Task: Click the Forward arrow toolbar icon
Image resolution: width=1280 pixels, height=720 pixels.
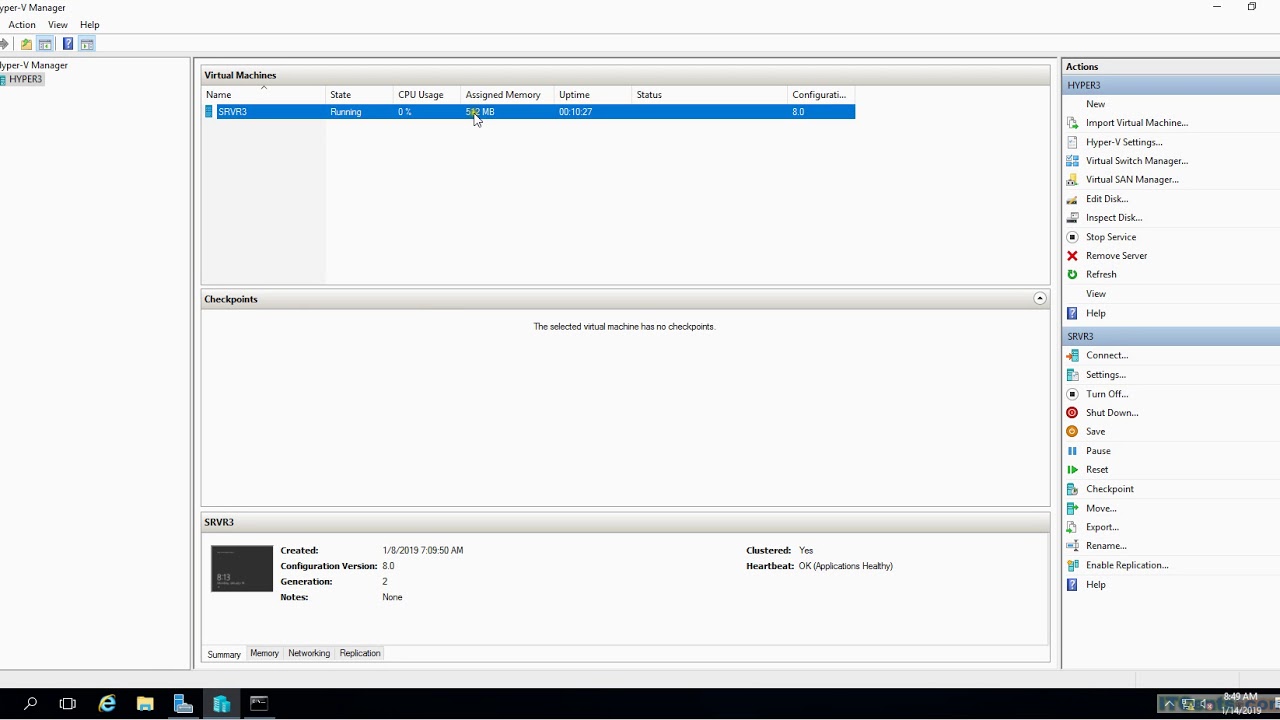Action: 4,44
